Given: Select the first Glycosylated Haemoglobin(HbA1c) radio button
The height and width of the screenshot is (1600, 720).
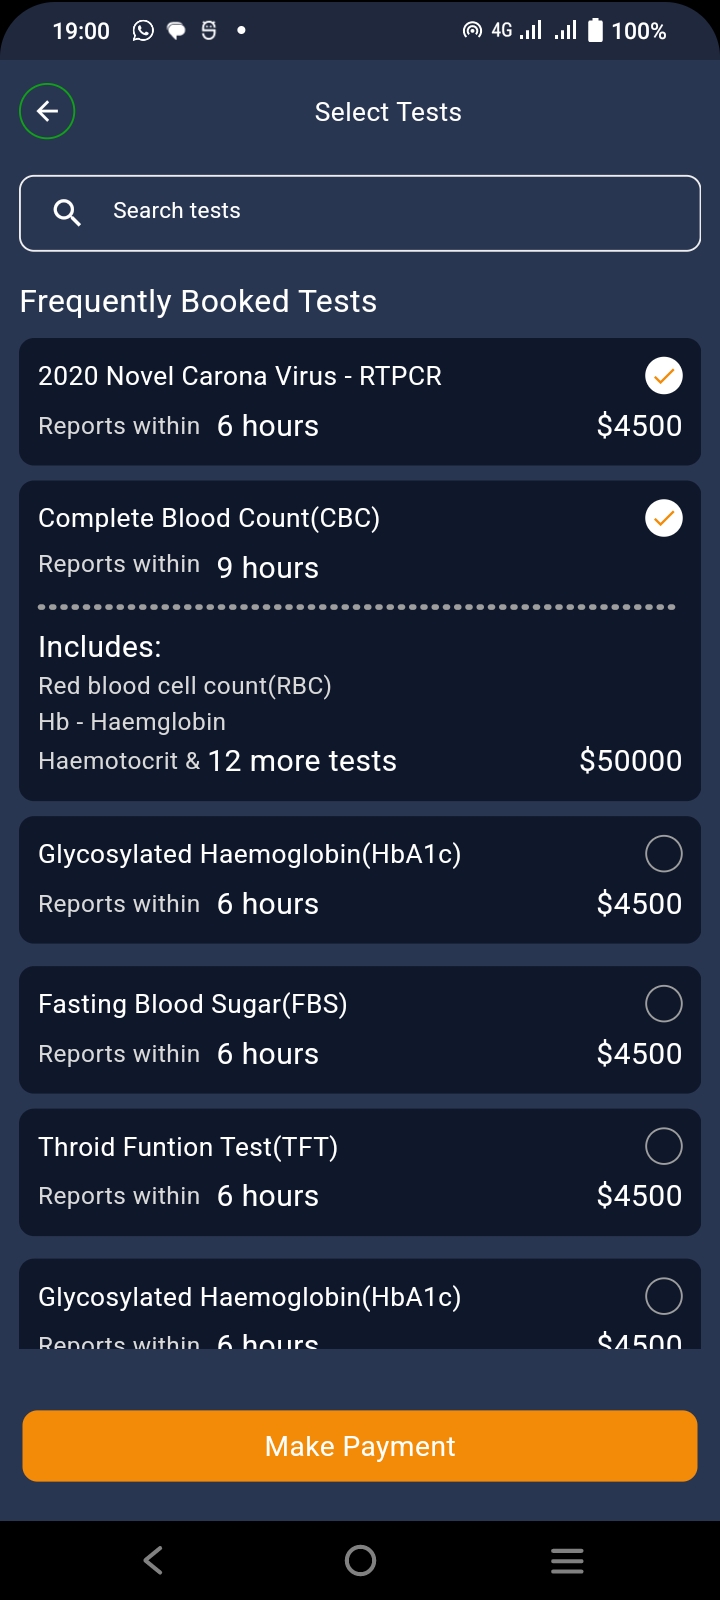Looking at the screenshot, I should click(663, 854).
